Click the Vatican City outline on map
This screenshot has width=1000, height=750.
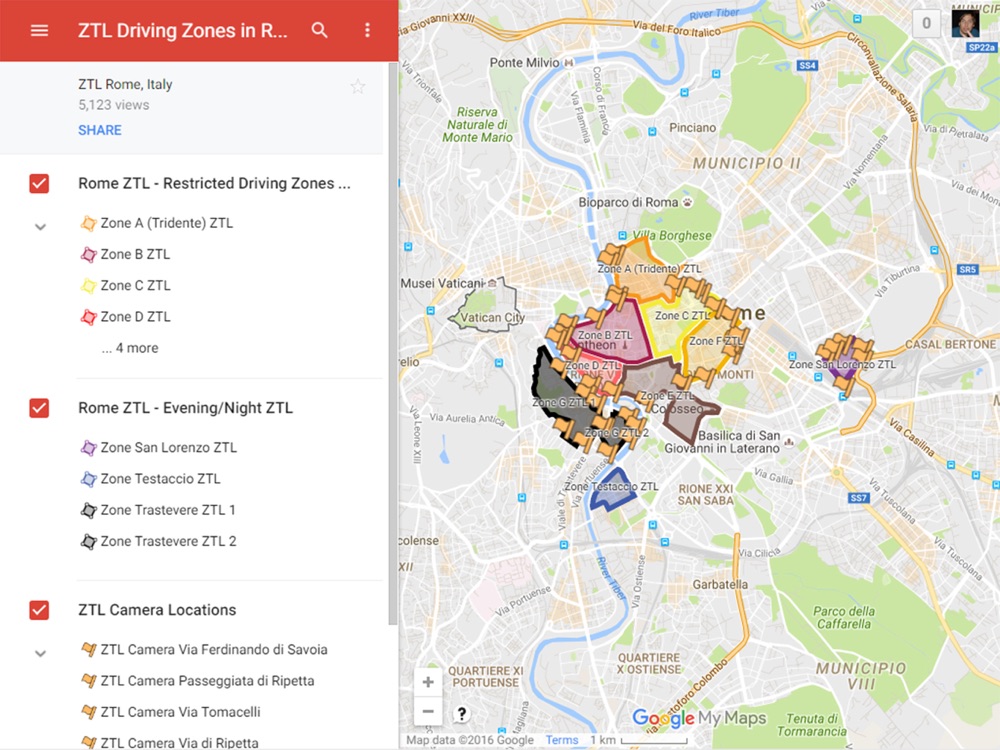[x=488, y=306]
